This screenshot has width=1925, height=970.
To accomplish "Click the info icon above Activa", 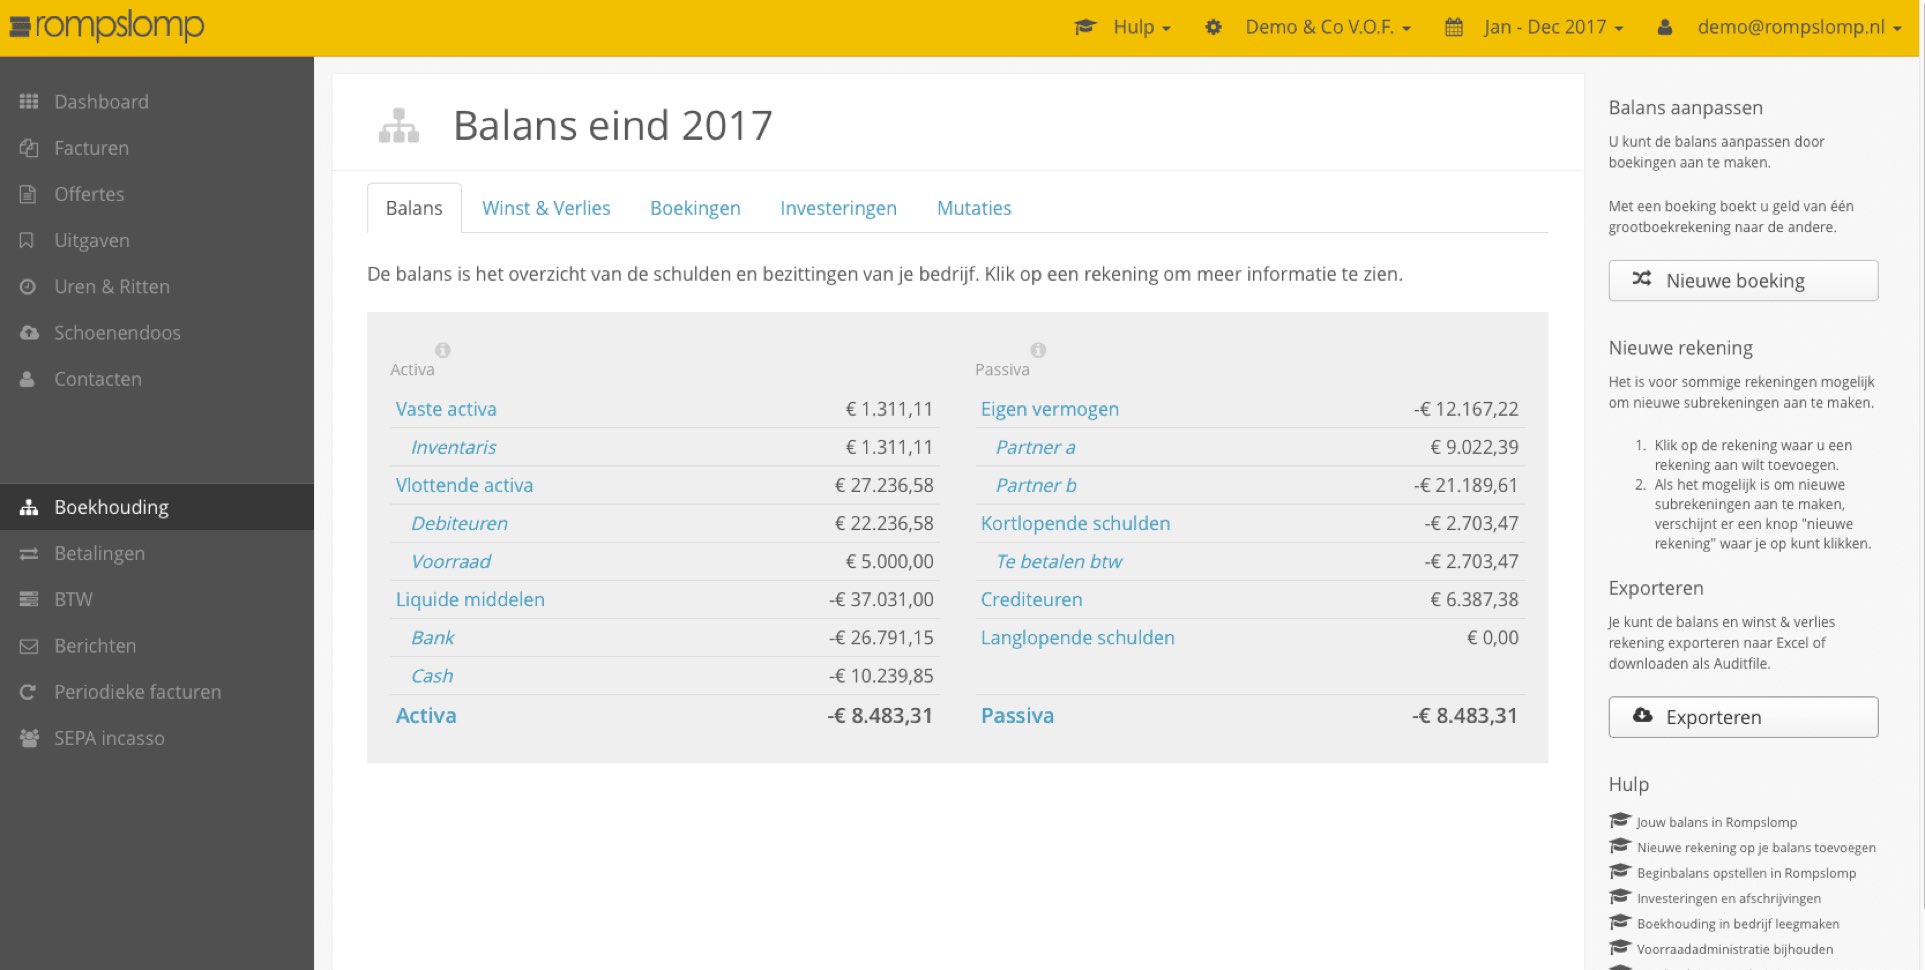I will (443, 350).
